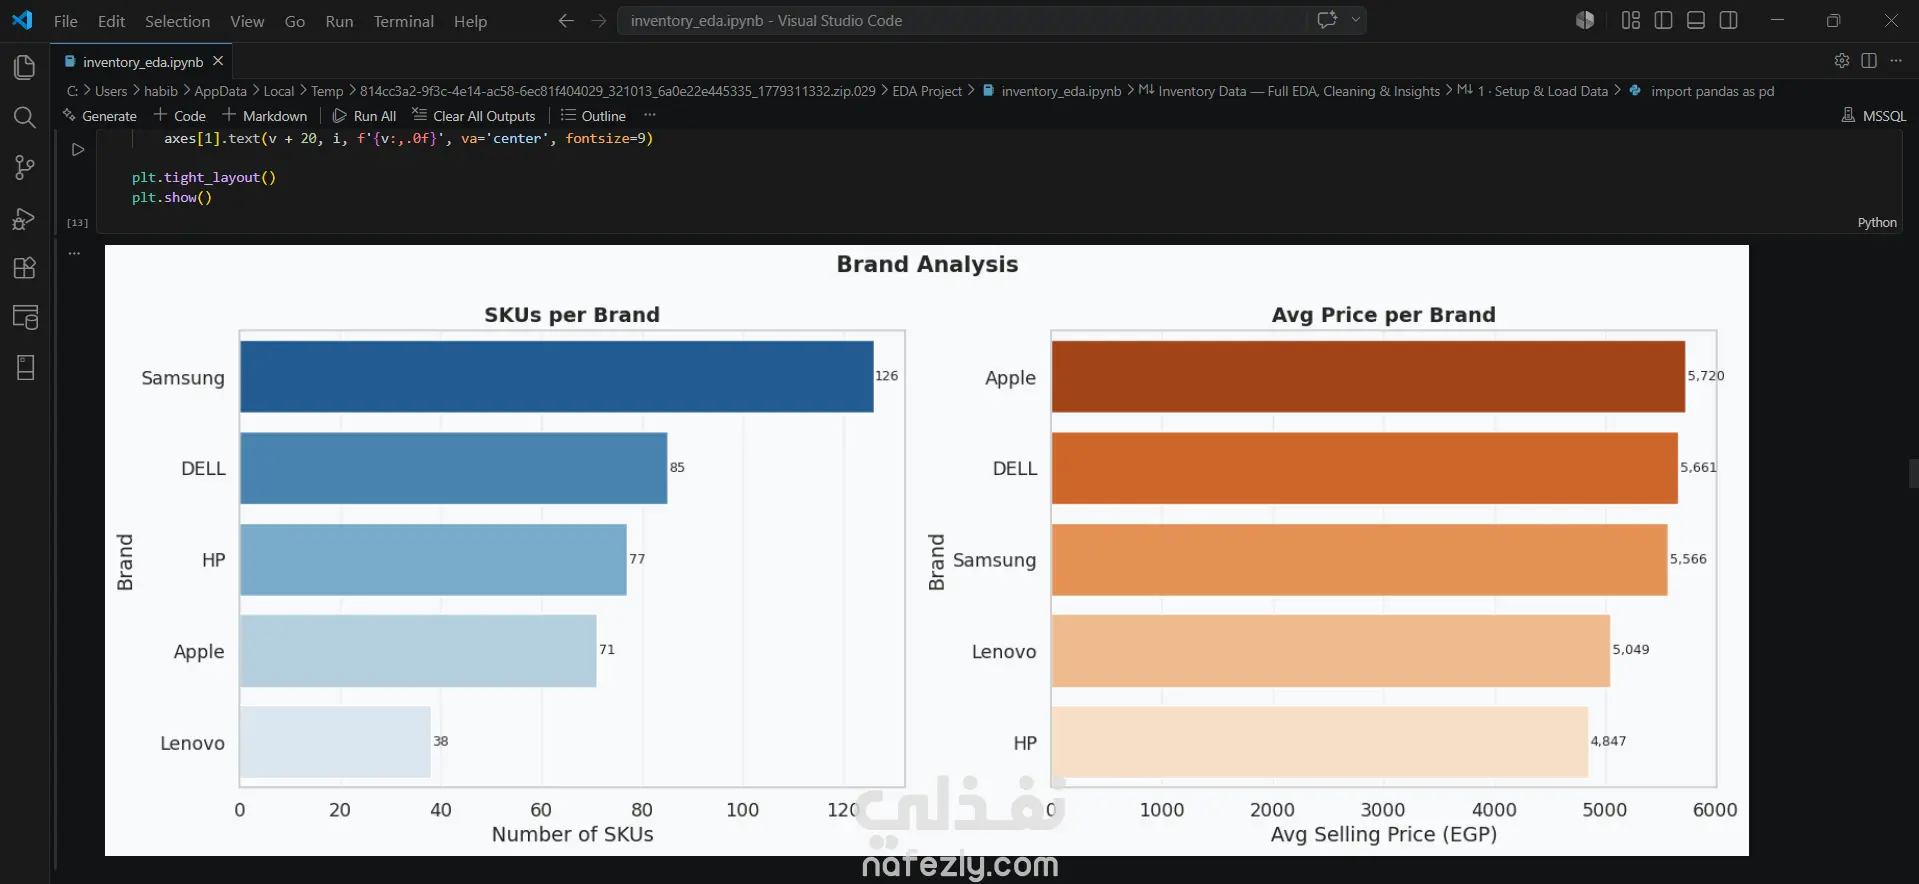Image resolution: width=1919 pixels, height=884 pixels.
Task: Open the Search view in activity bar
Action: point(24,118)
